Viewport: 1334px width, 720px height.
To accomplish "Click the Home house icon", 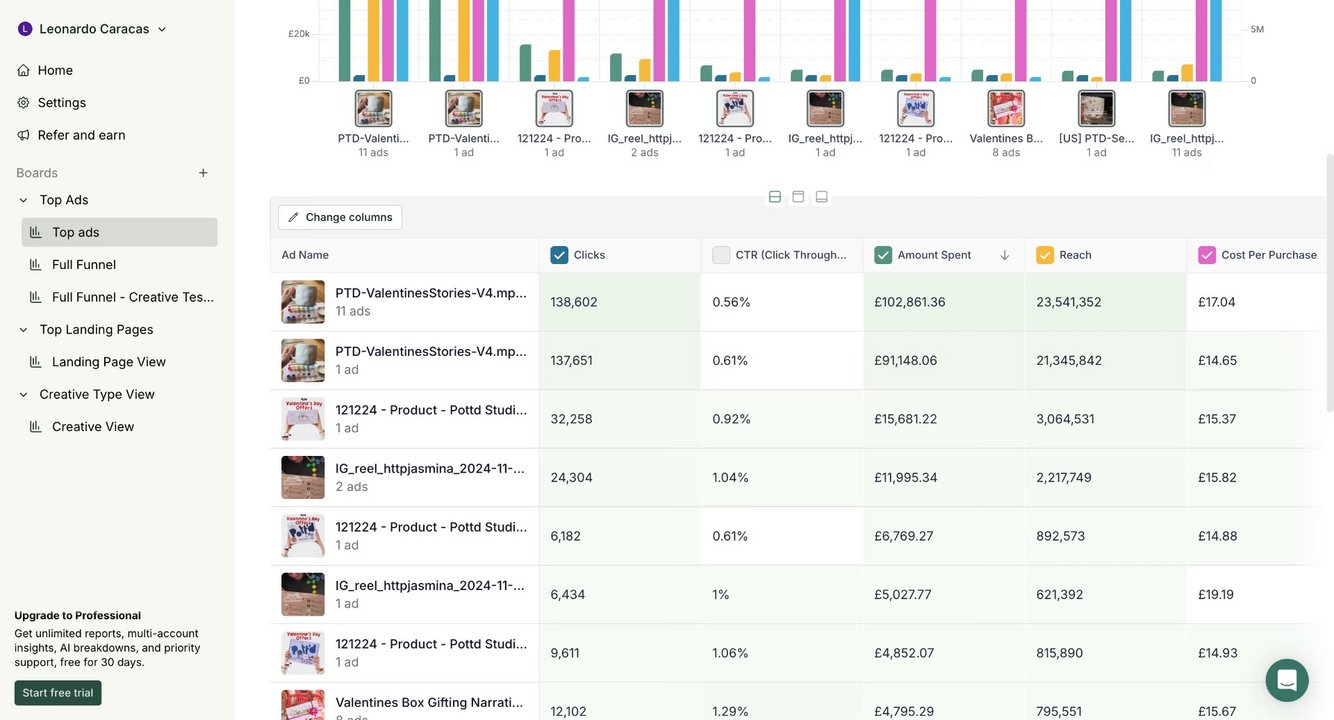I will point(24,70).
